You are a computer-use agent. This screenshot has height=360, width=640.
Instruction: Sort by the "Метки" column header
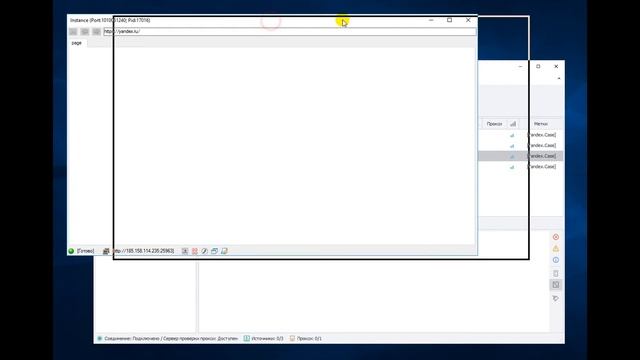(541, 124)
